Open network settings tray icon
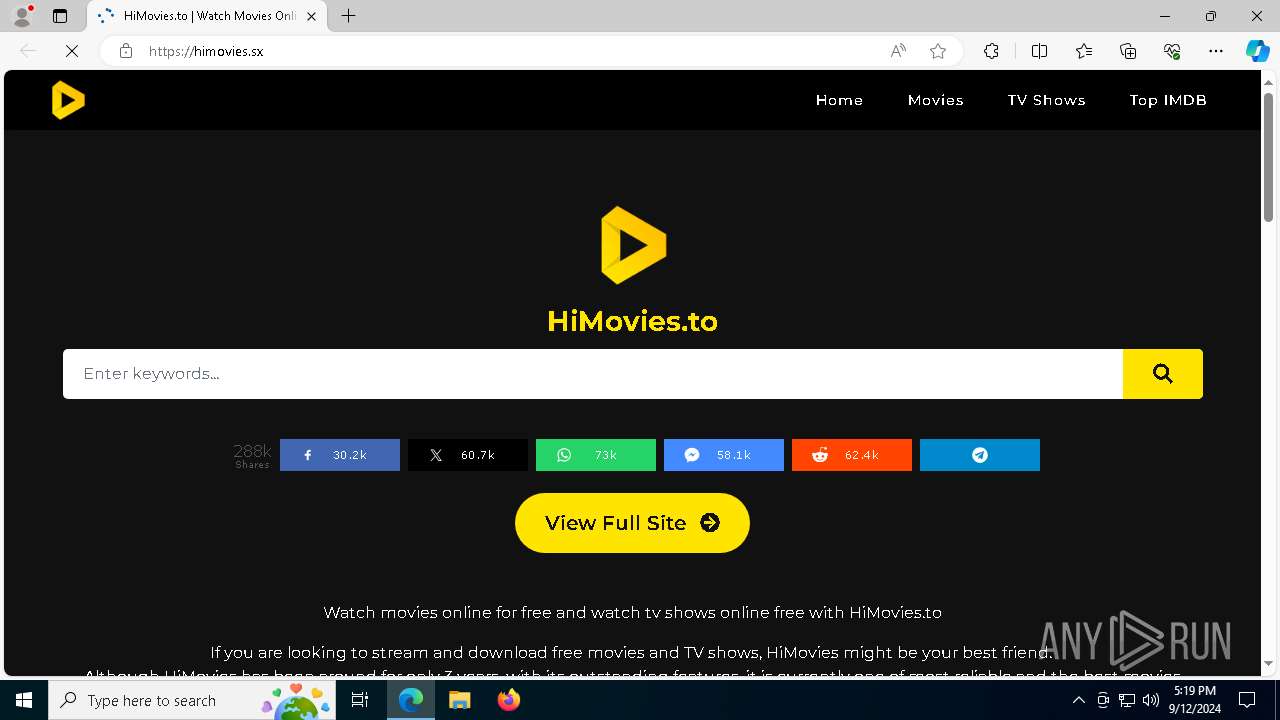Screen dimensions: 1280x720 point(1127,700)
